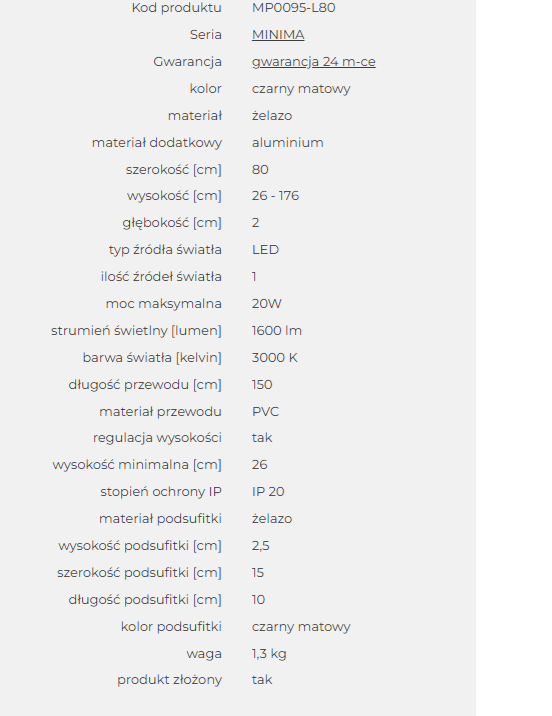Screen dimensions: 552x716
Task: Click the żelazo materiał value
Action: 272,116
